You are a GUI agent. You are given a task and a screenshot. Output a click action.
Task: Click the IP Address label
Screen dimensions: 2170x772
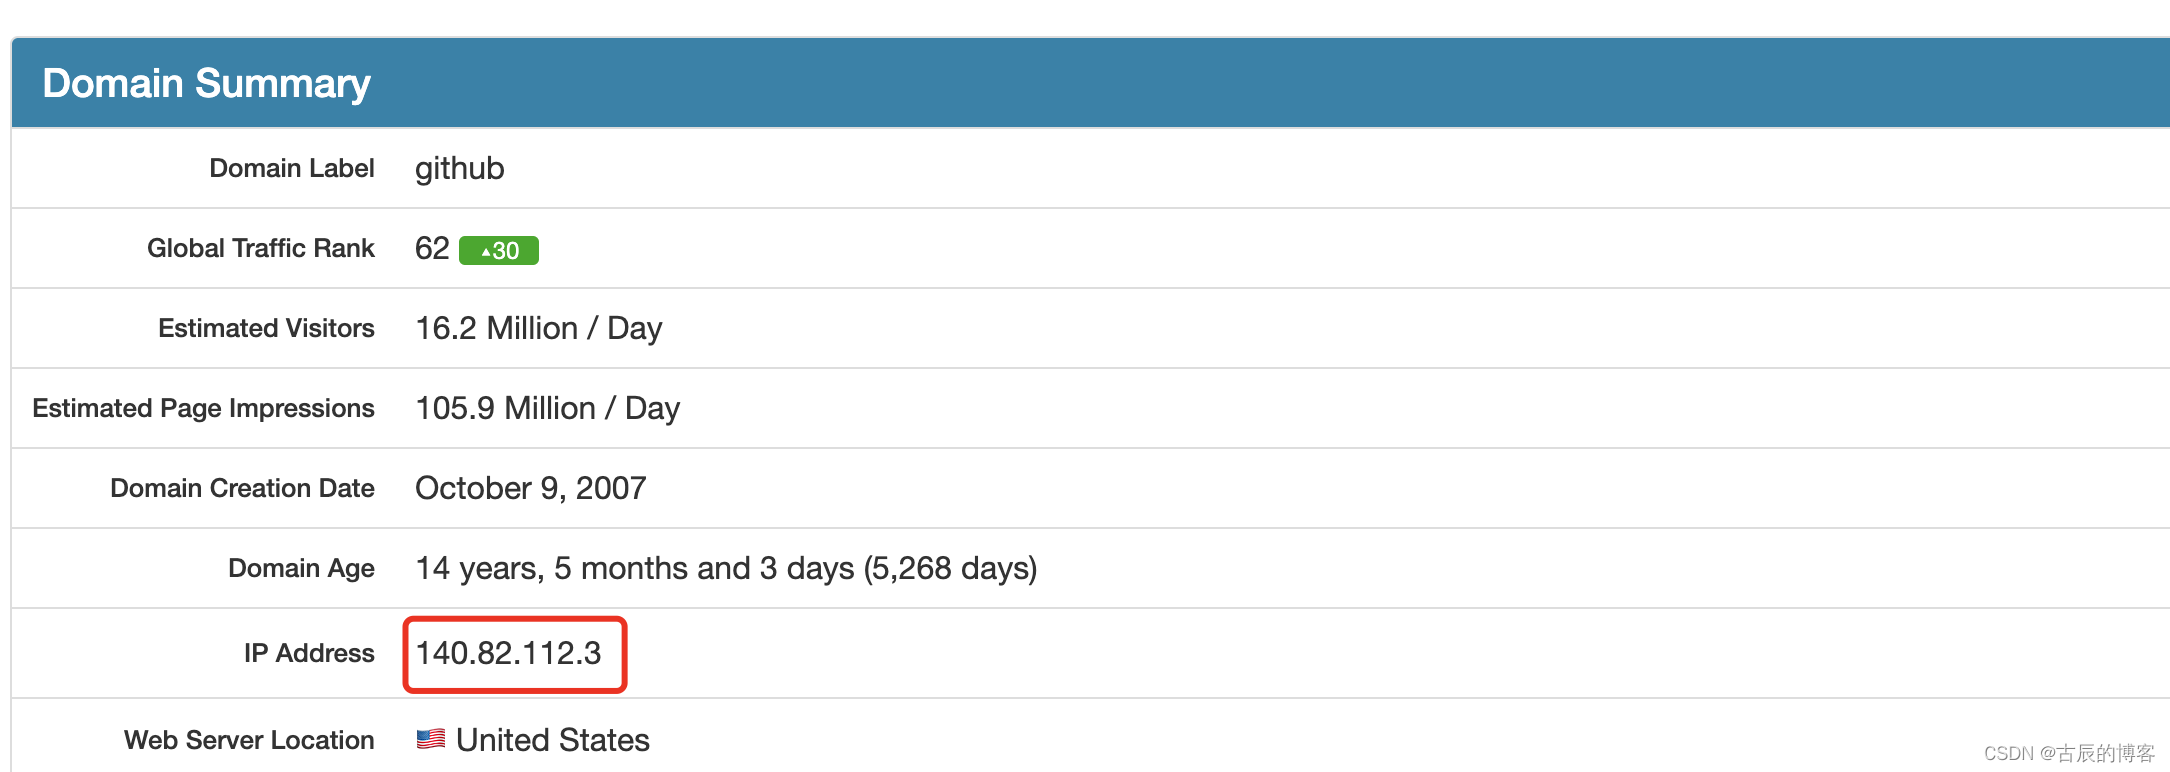point(310,653)
